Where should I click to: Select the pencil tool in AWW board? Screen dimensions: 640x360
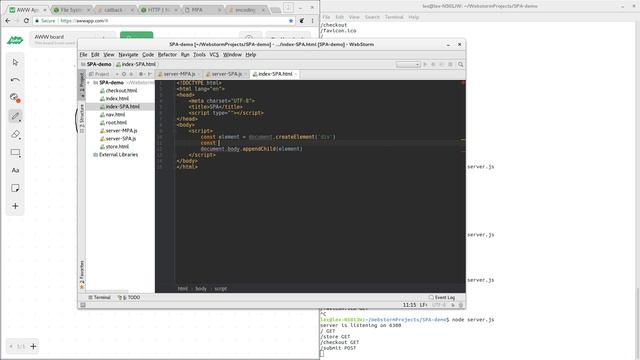[x=16, y=116]
